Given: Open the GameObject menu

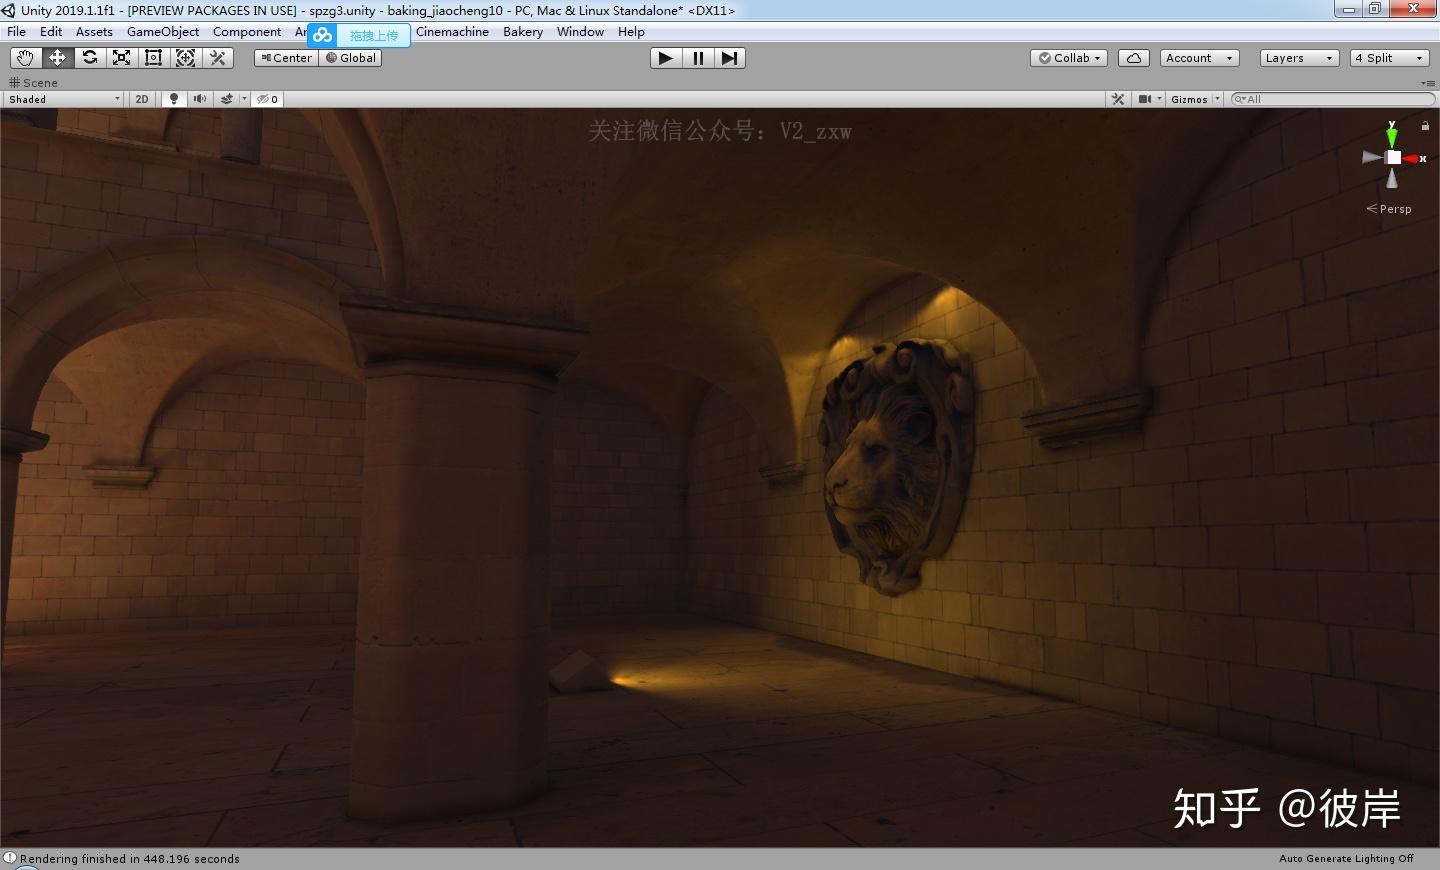Looking at the screenshot, I should click(x=163, y=32).
